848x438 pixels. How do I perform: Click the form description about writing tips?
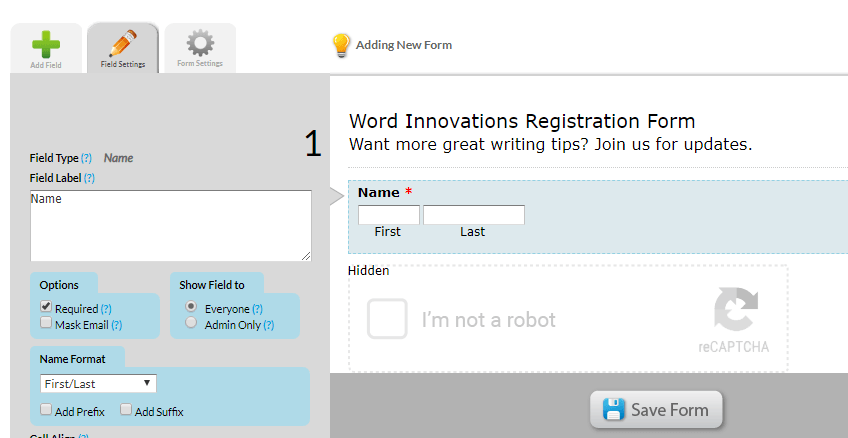tap(551, 144)
